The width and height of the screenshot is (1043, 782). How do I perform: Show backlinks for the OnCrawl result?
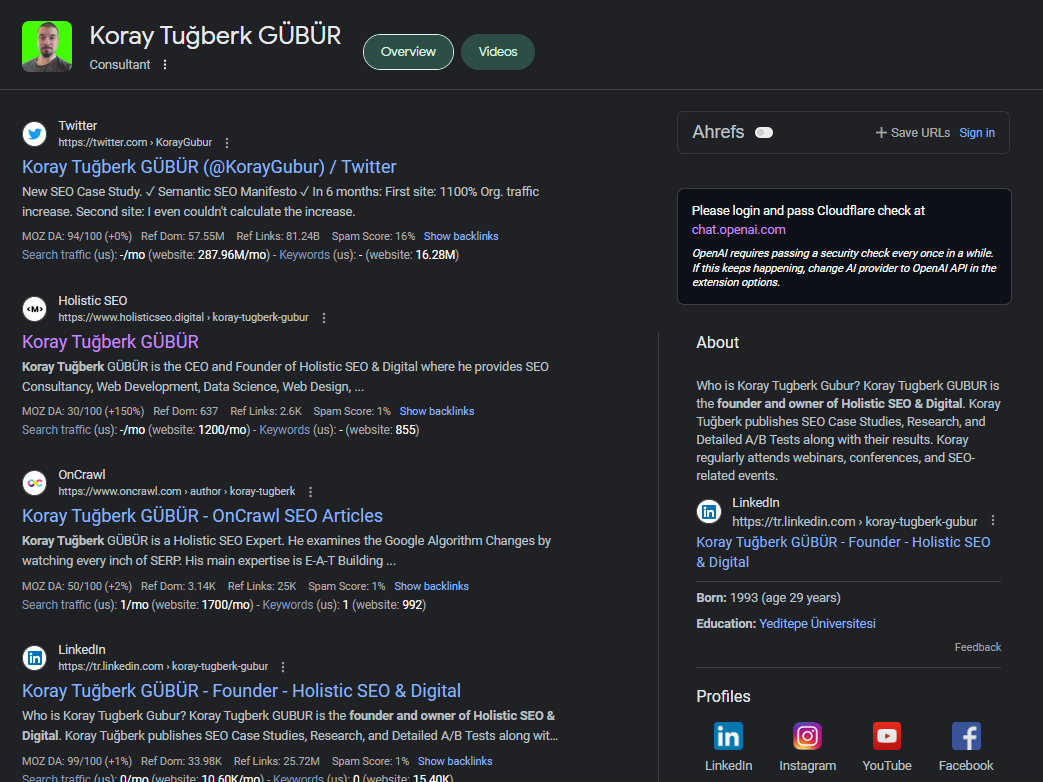click(x=432, y=586)
